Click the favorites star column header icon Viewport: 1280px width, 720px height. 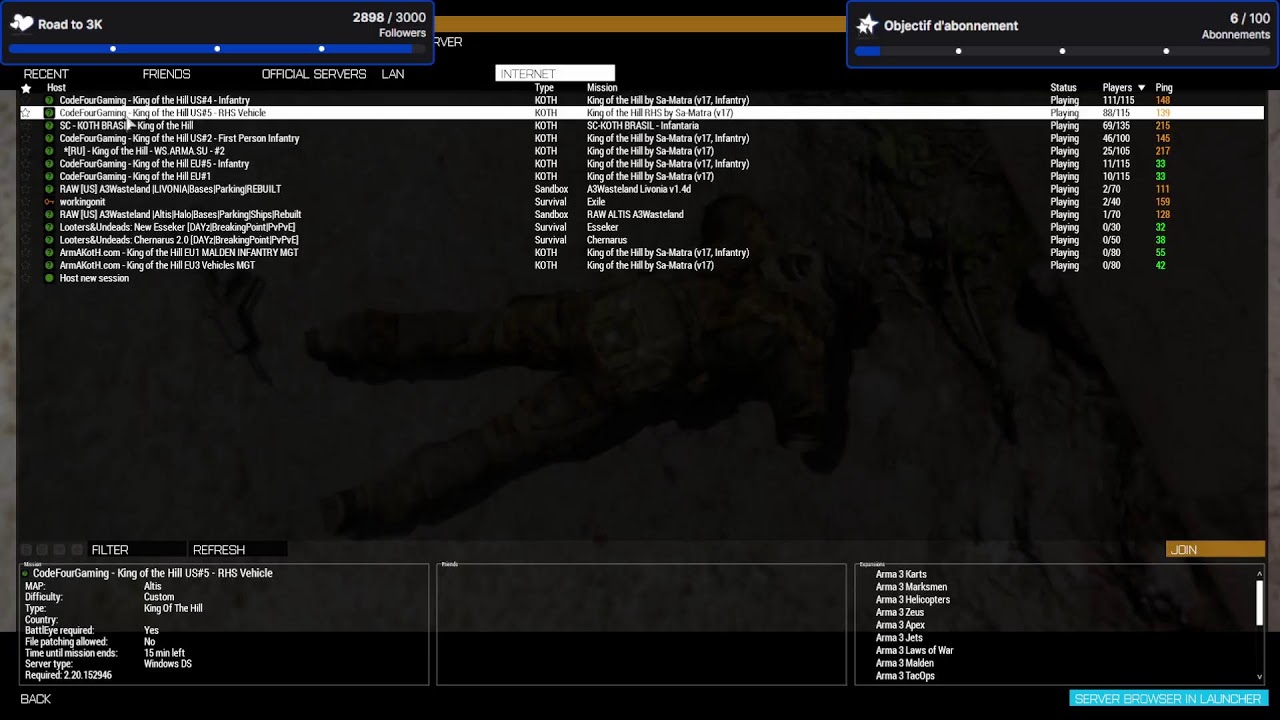pyautogui.click(x=26, y=88)
